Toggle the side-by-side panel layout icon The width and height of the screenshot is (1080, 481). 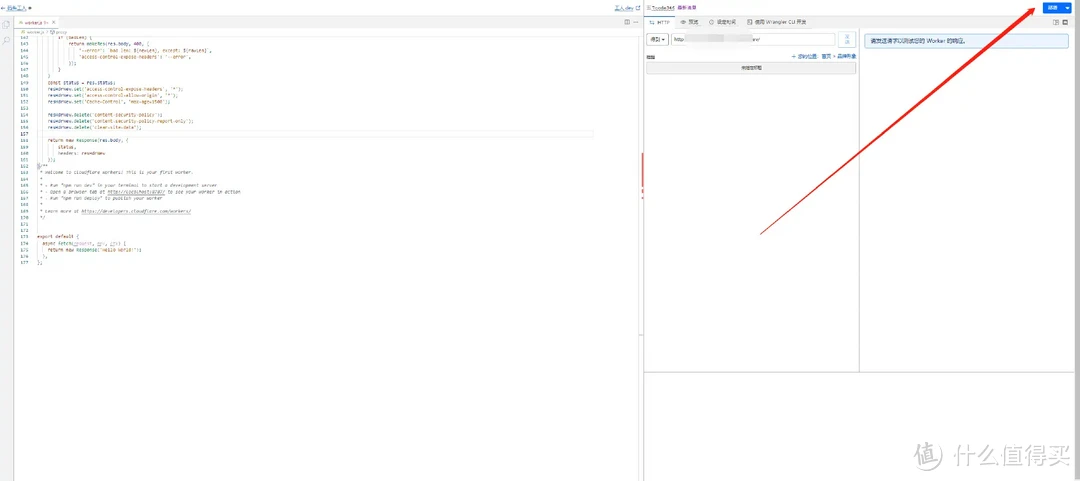pyautogui.click(x=1057, y=23)
